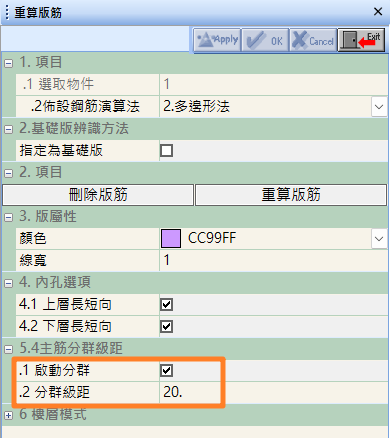
Task: Click the 刪除版筋 button
Action: (98, 195)
